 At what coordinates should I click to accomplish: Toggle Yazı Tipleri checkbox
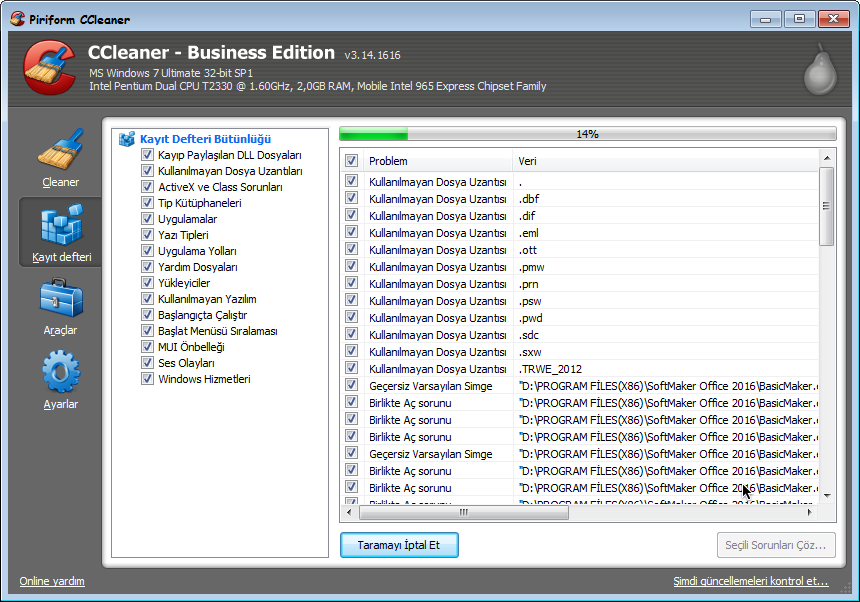pos(147,234)
